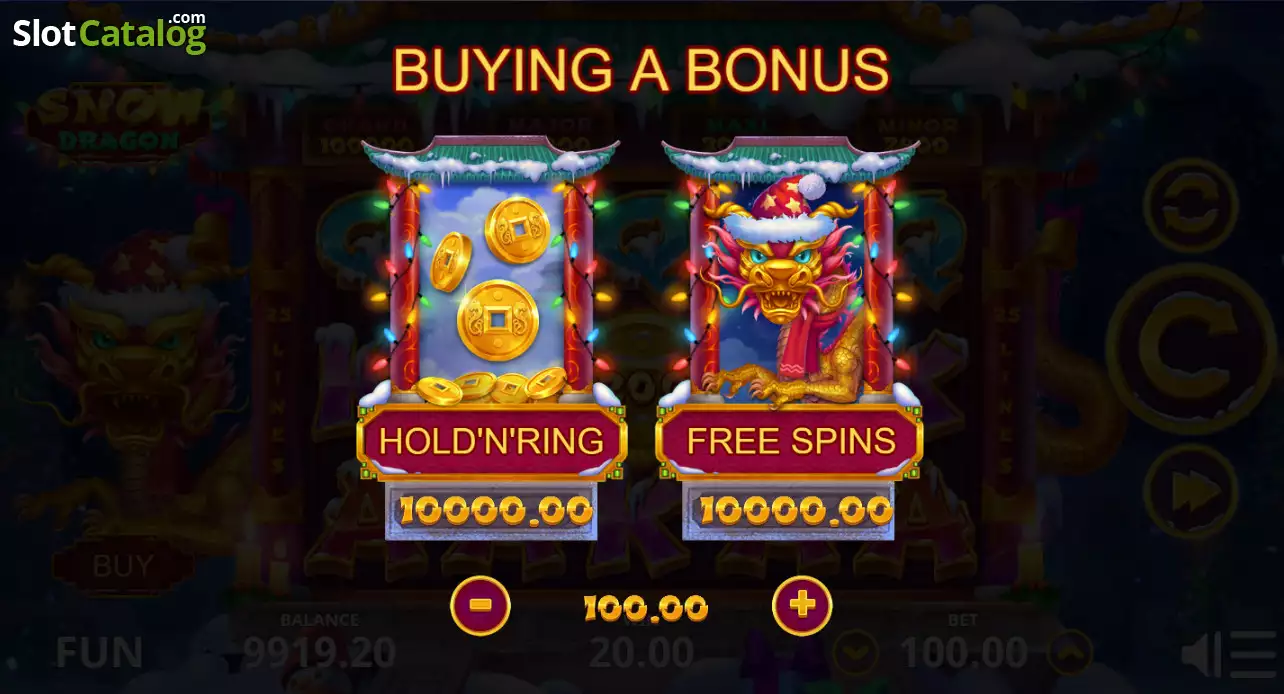Click the Hold'N'Ring 10000.00 price tag
The height and width of the screenshot is (694, 1284).
click(492, 511)
